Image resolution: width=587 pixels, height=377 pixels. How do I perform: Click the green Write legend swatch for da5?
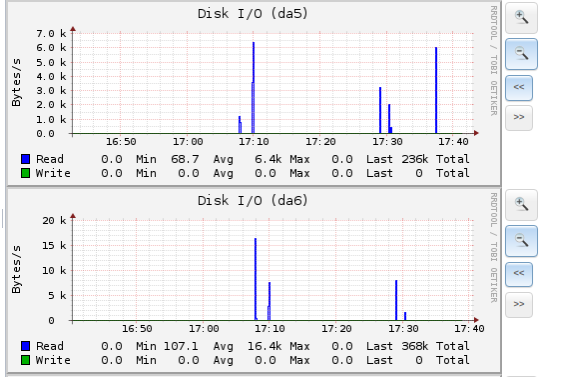click(x=25, y=173)
